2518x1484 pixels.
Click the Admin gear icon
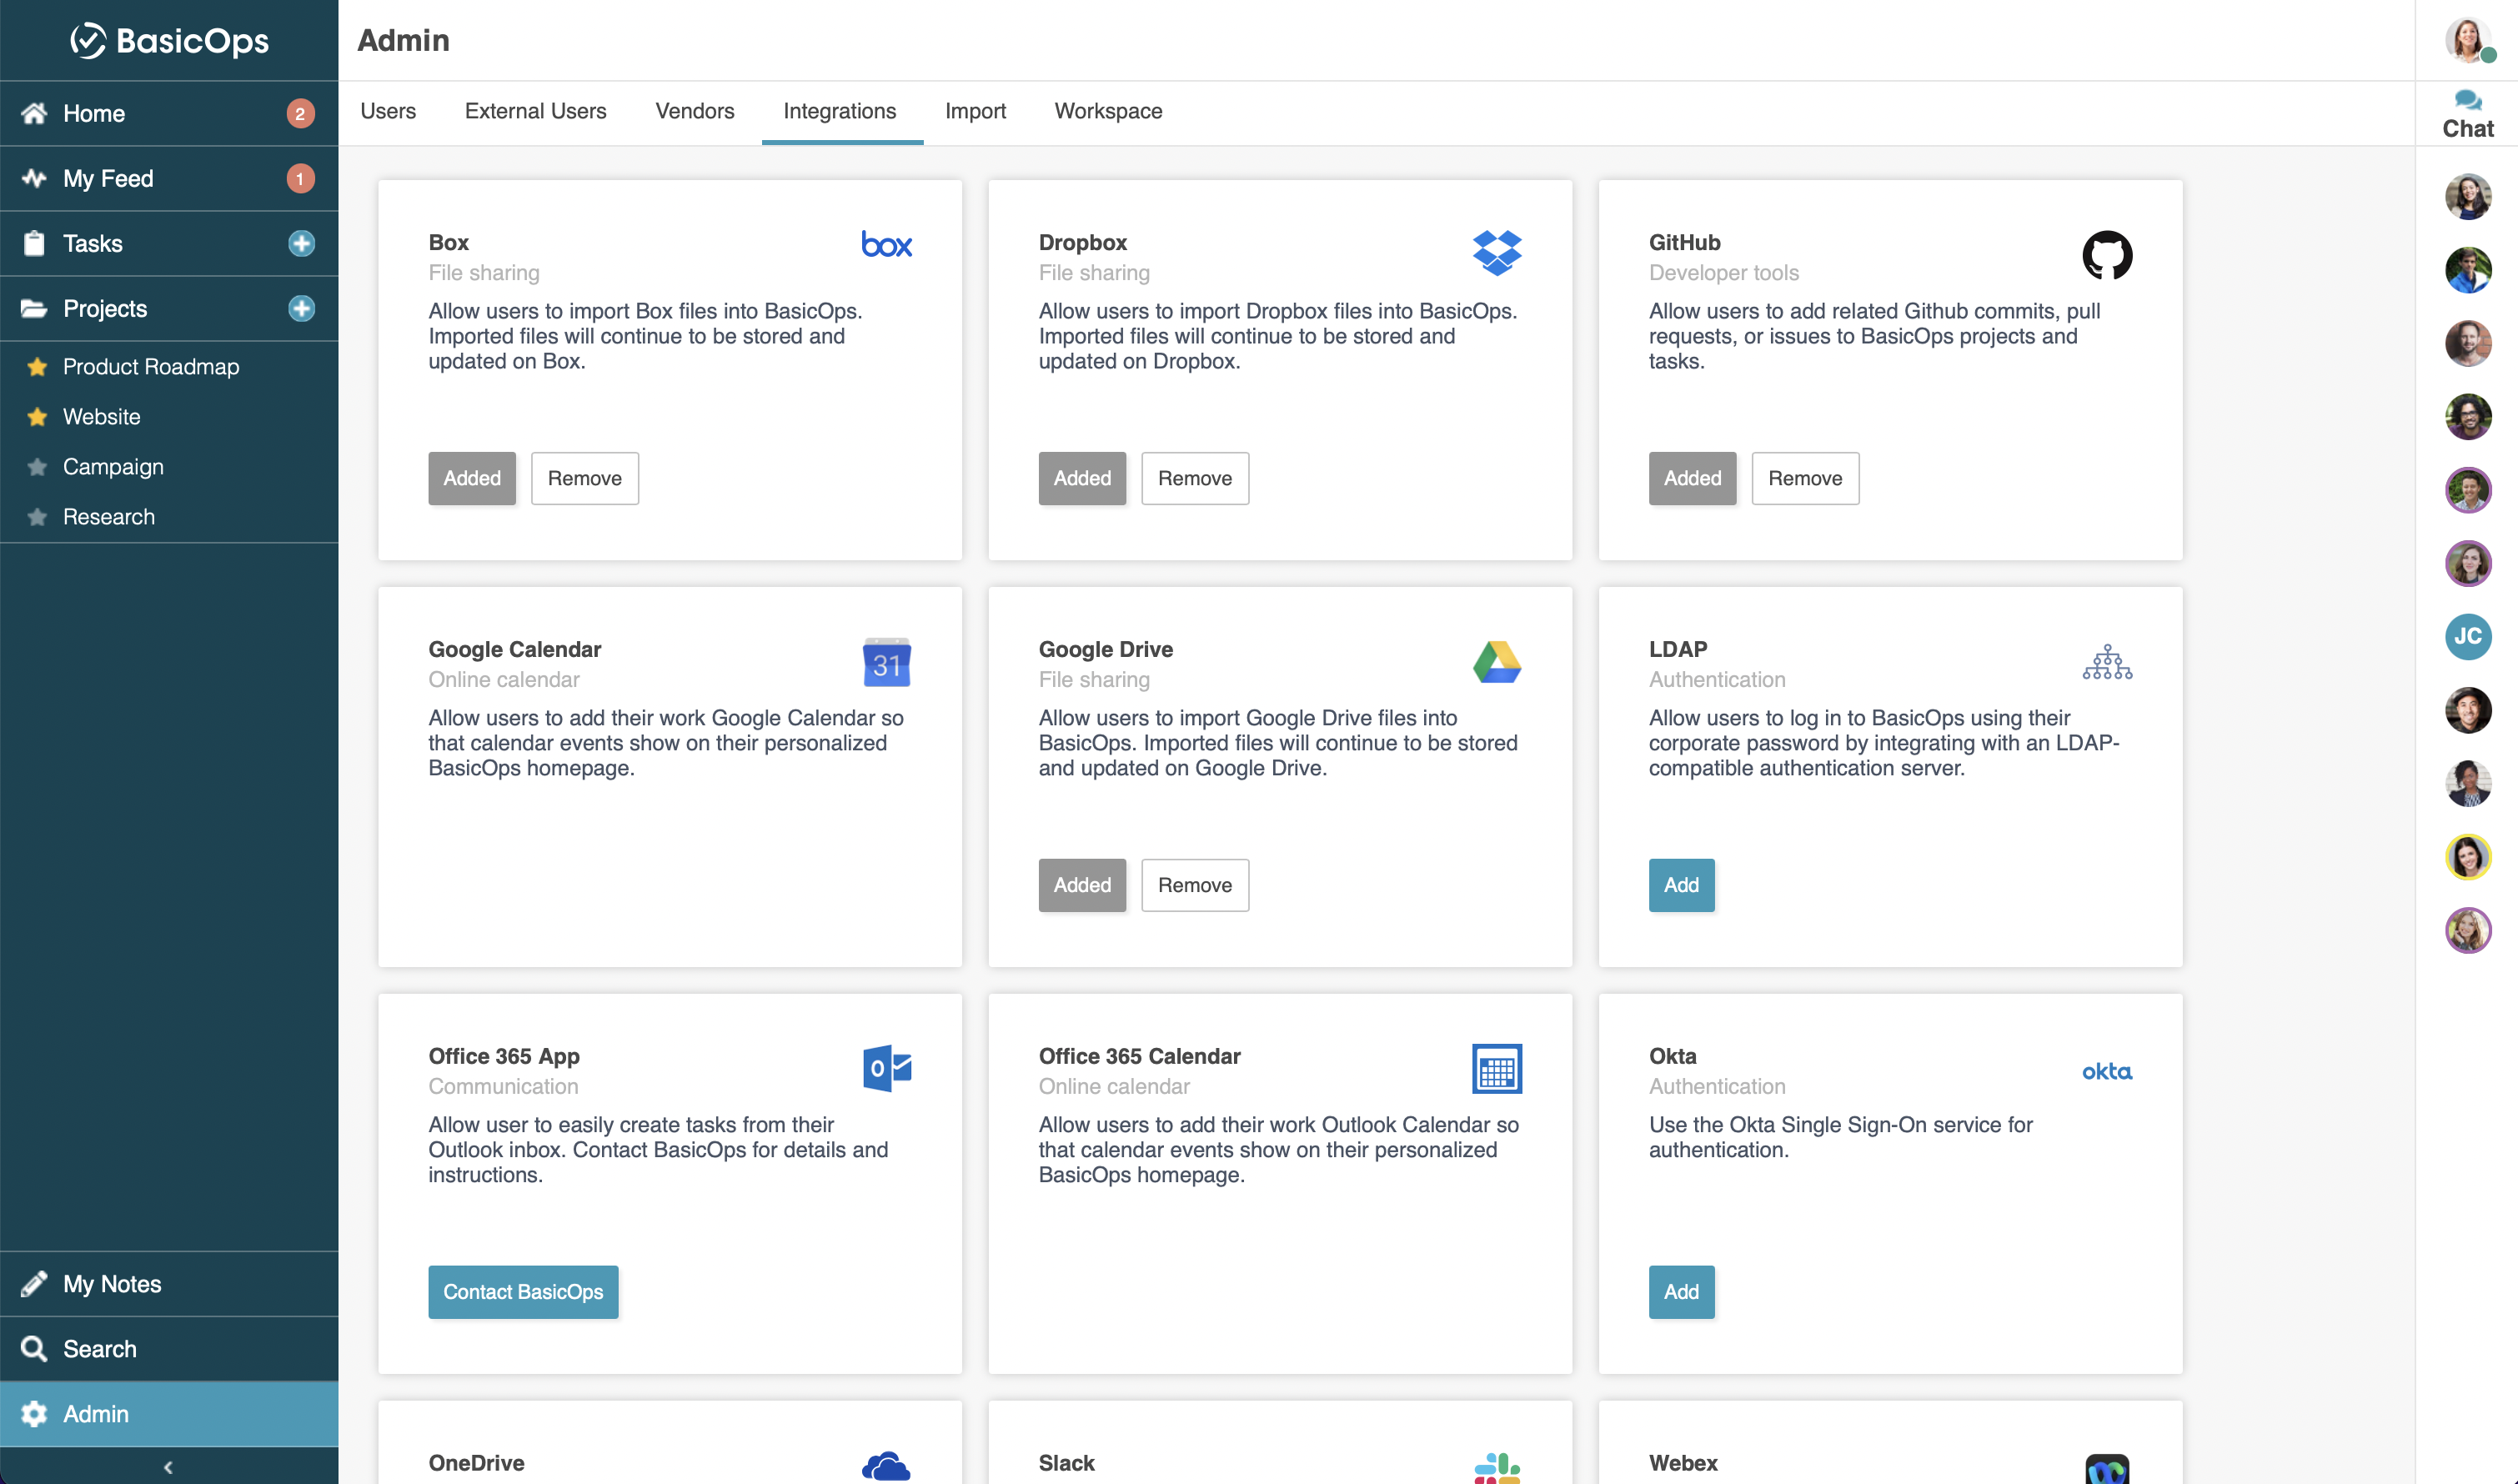(x=34, y=1413)
